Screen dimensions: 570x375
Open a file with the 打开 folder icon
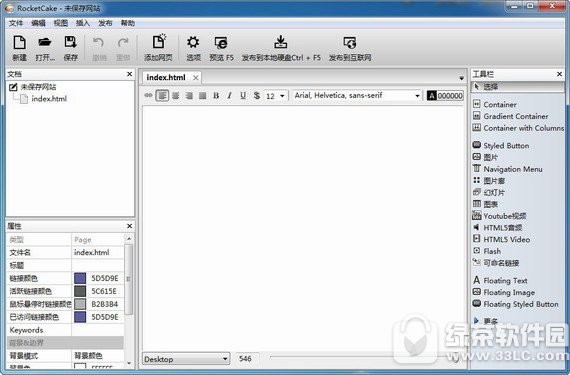tap(45, 43)
